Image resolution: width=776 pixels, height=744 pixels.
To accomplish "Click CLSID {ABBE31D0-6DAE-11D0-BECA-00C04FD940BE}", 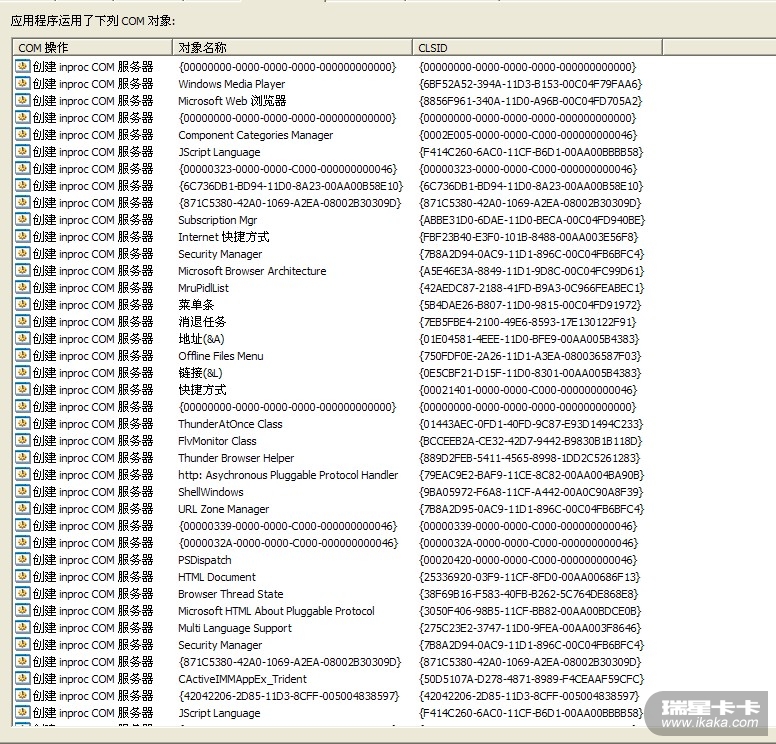I will point(532,220).
